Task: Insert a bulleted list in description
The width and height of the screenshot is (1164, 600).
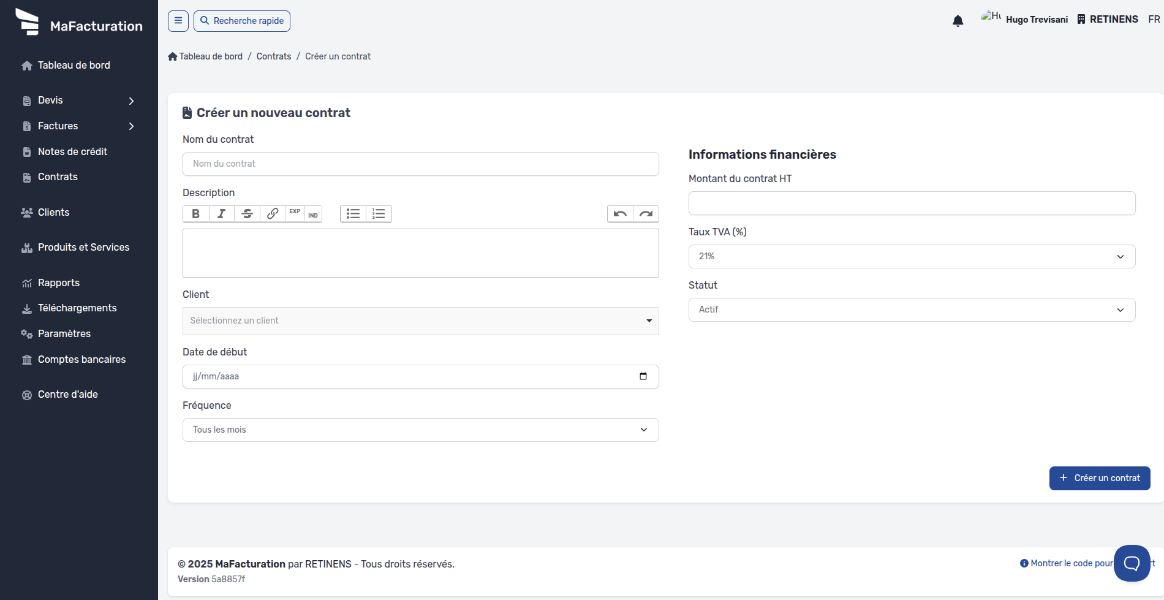Action: (353, 214)
